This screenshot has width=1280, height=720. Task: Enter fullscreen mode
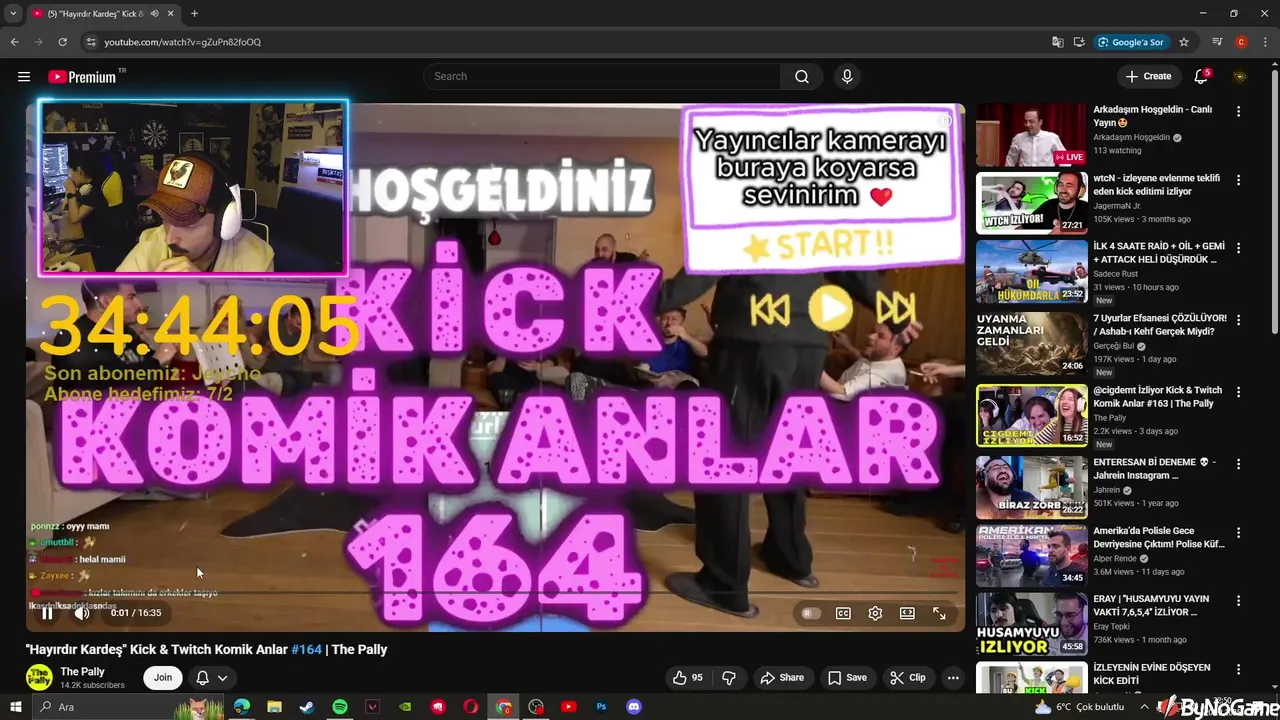click(x=939, y=613)
